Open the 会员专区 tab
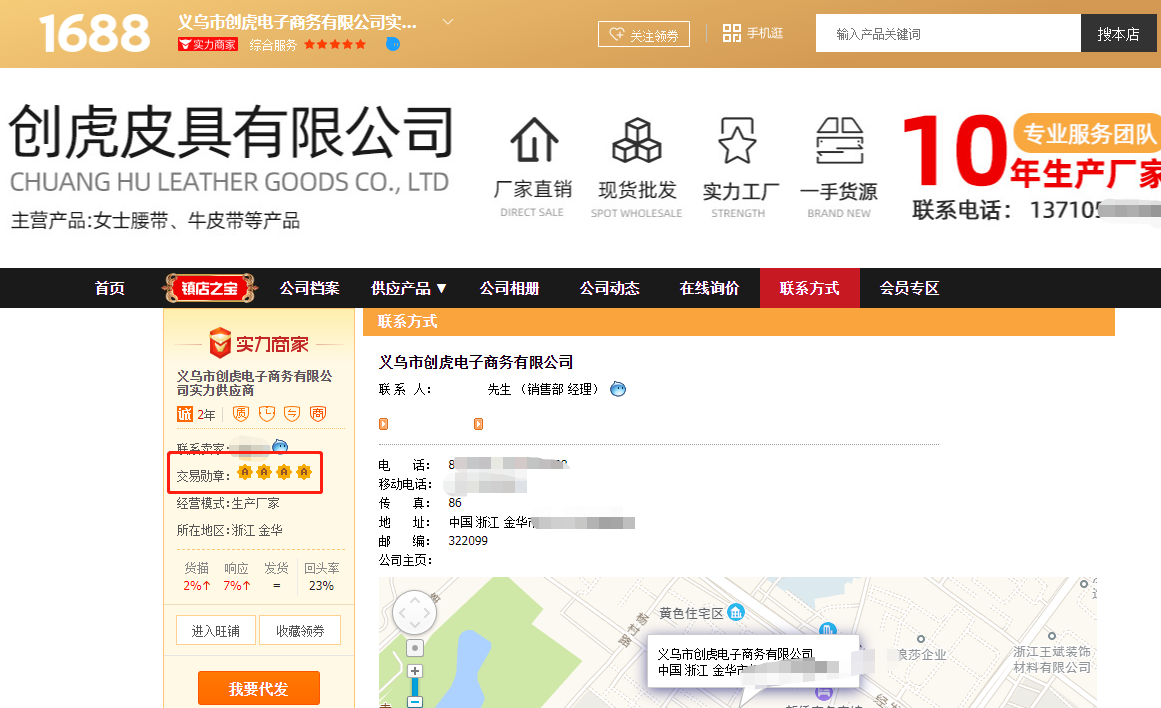Image resolution: width=1161 pixels, height=708 pixels. [909, 288]
